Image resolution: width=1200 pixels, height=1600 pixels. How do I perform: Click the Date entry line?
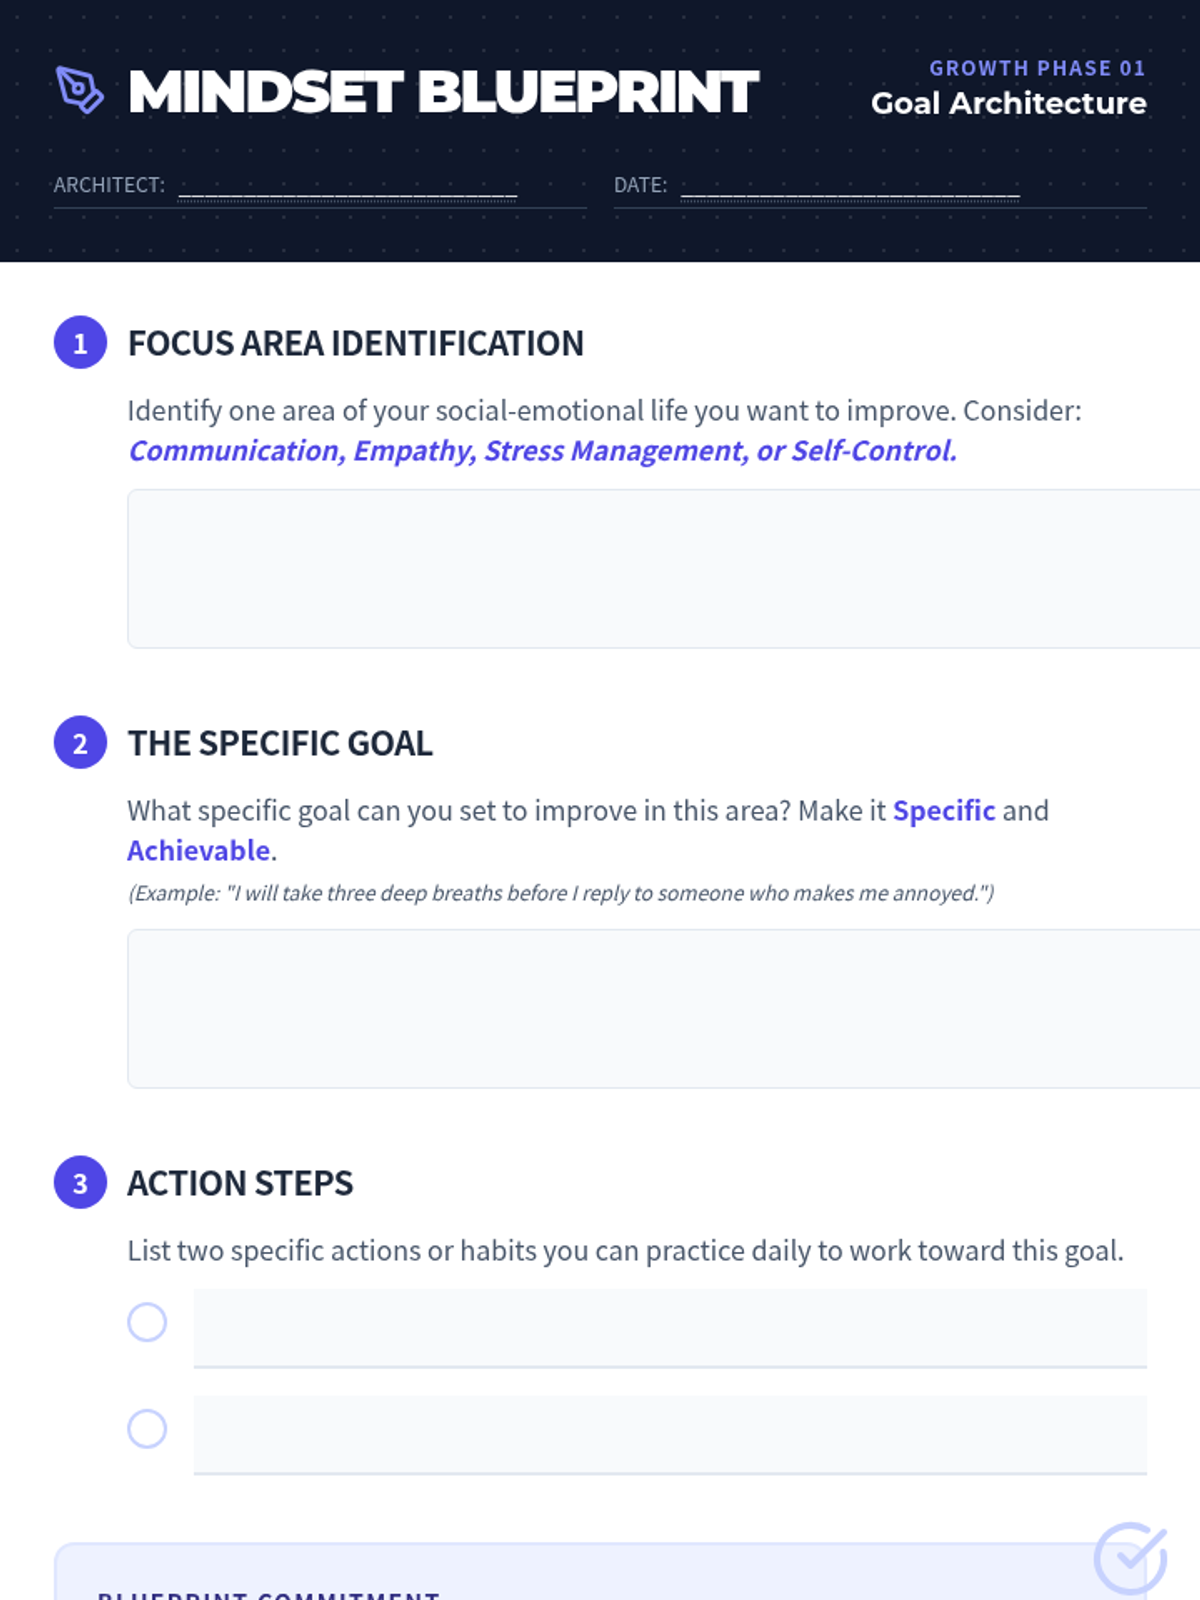coord(850,186)
